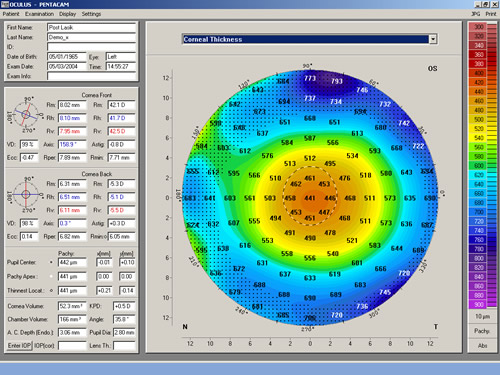Click the 745 value in lower right map
500x375 pixels.
385,292
